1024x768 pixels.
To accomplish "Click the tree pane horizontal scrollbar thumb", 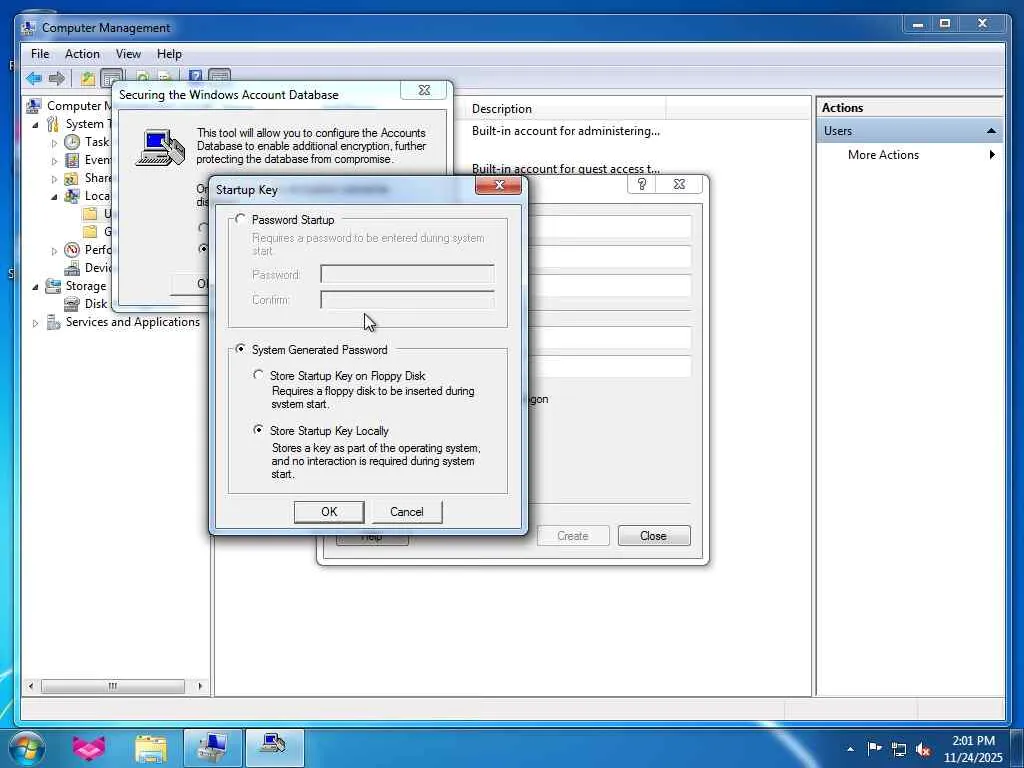I will (113, 686).
